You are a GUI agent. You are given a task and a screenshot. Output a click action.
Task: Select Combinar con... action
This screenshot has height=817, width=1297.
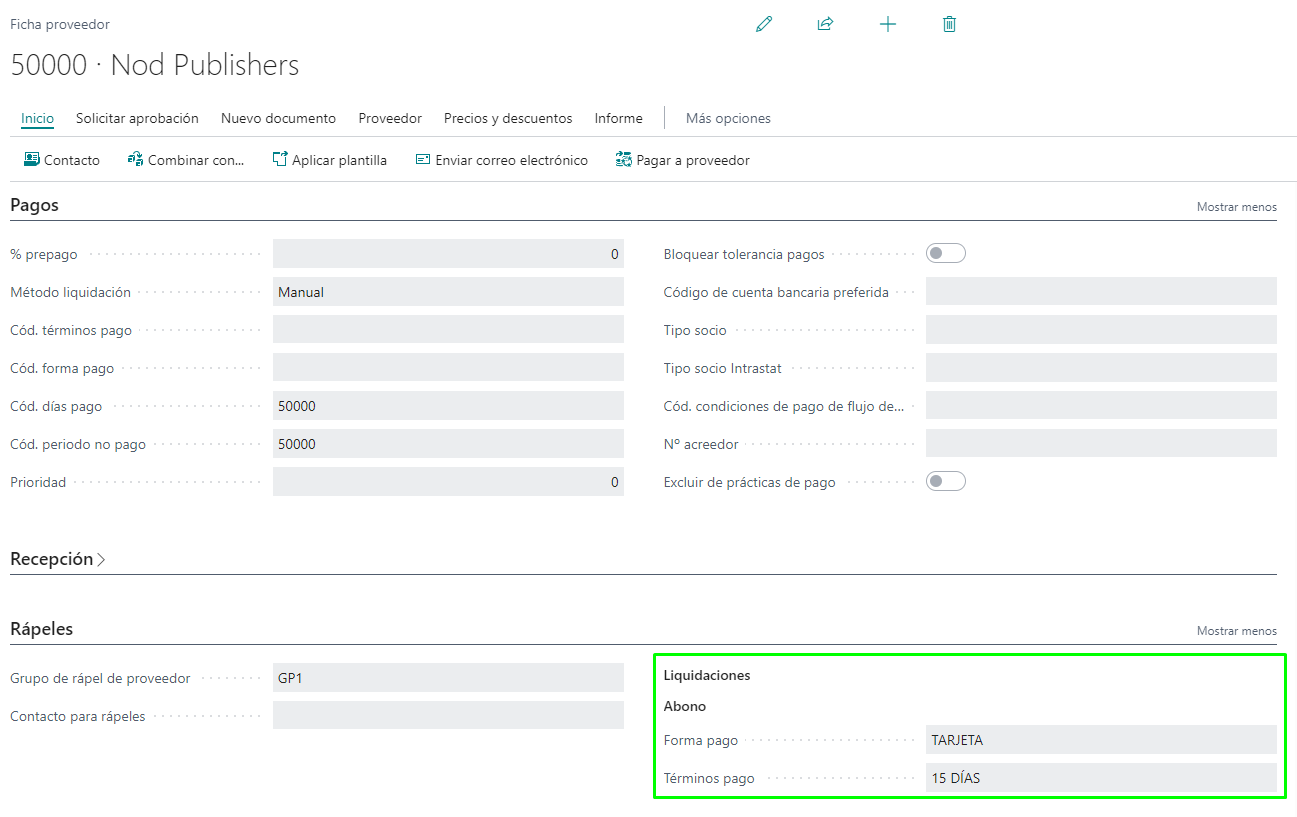tap(186, 160)
